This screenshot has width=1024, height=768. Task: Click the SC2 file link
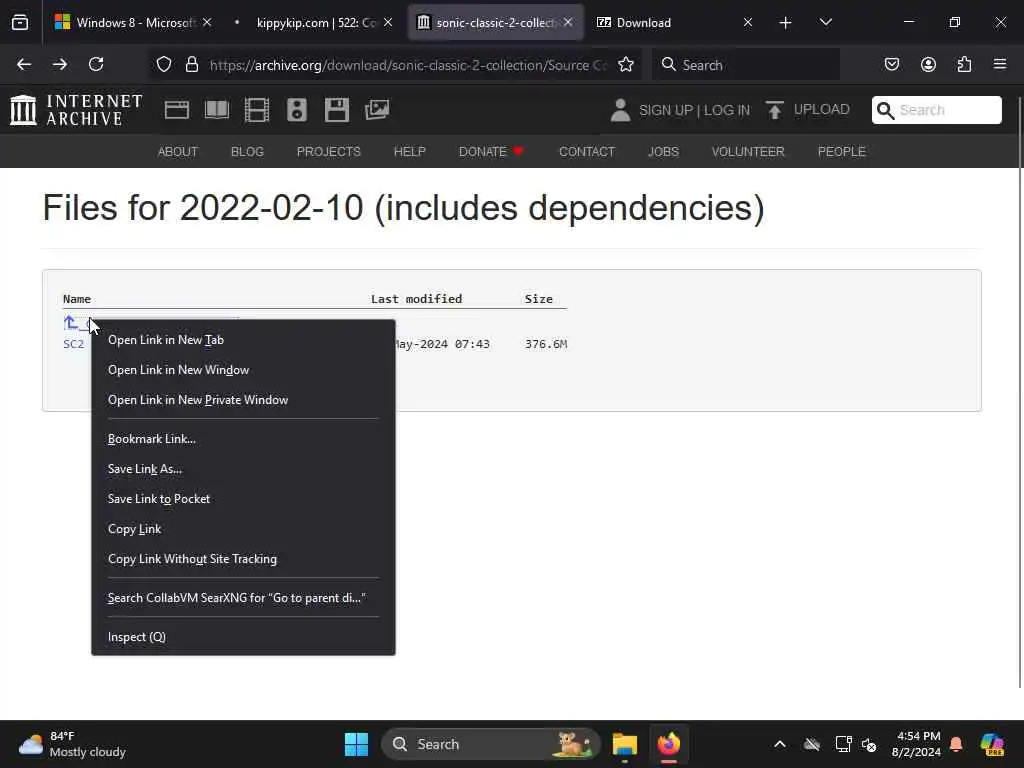(74, 344)
